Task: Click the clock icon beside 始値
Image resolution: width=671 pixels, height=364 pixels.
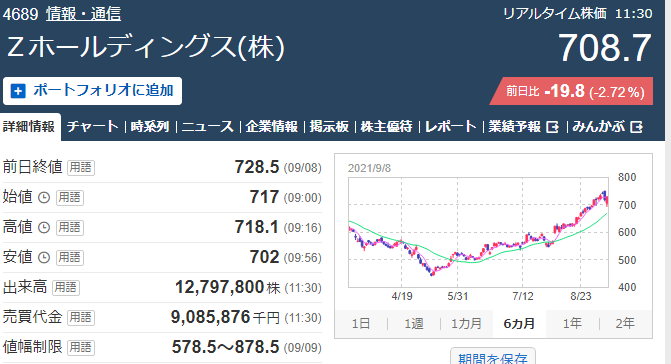Action: pyautogui.click(x=44, y=198)
